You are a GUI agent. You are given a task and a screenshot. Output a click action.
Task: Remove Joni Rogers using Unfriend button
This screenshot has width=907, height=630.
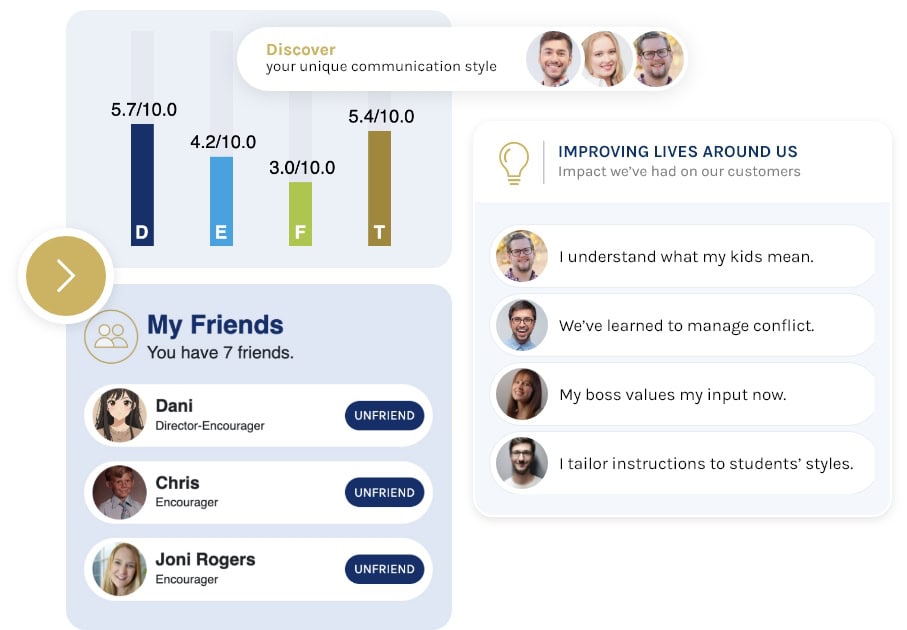(384, 569)
